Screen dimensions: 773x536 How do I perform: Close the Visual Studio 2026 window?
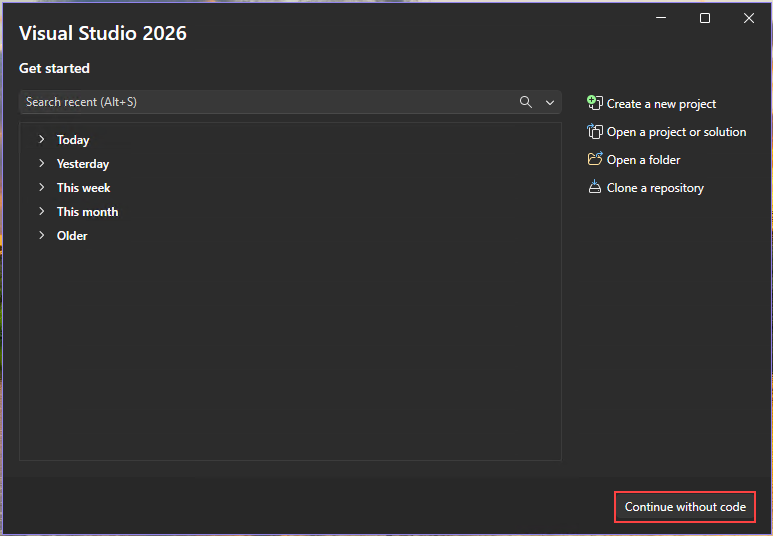[x=749, y=18]
